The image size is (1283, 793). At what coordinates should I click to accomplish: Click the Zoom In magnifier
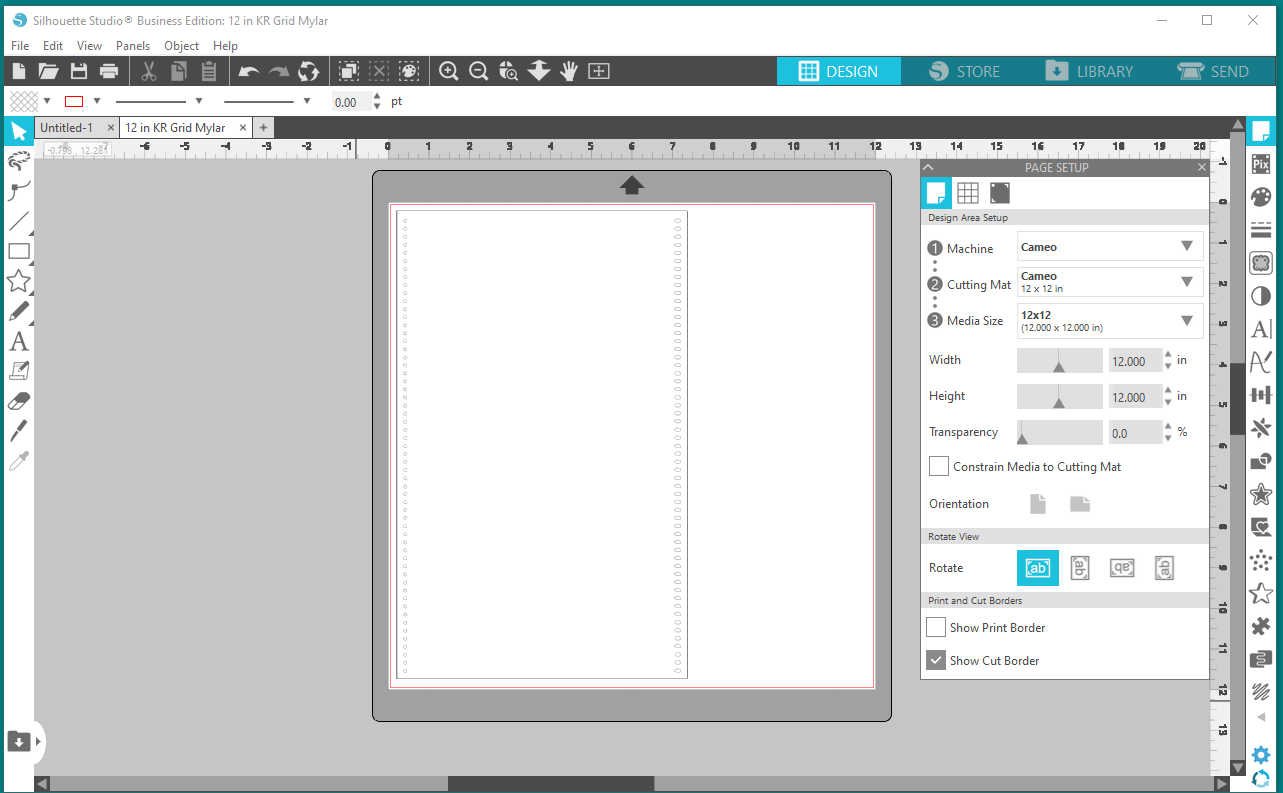[448, 70]
